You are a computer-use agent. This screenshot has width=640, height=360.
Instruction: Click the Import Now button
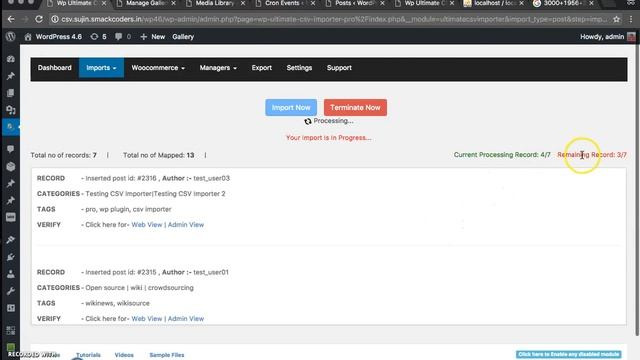click(291, 107)
